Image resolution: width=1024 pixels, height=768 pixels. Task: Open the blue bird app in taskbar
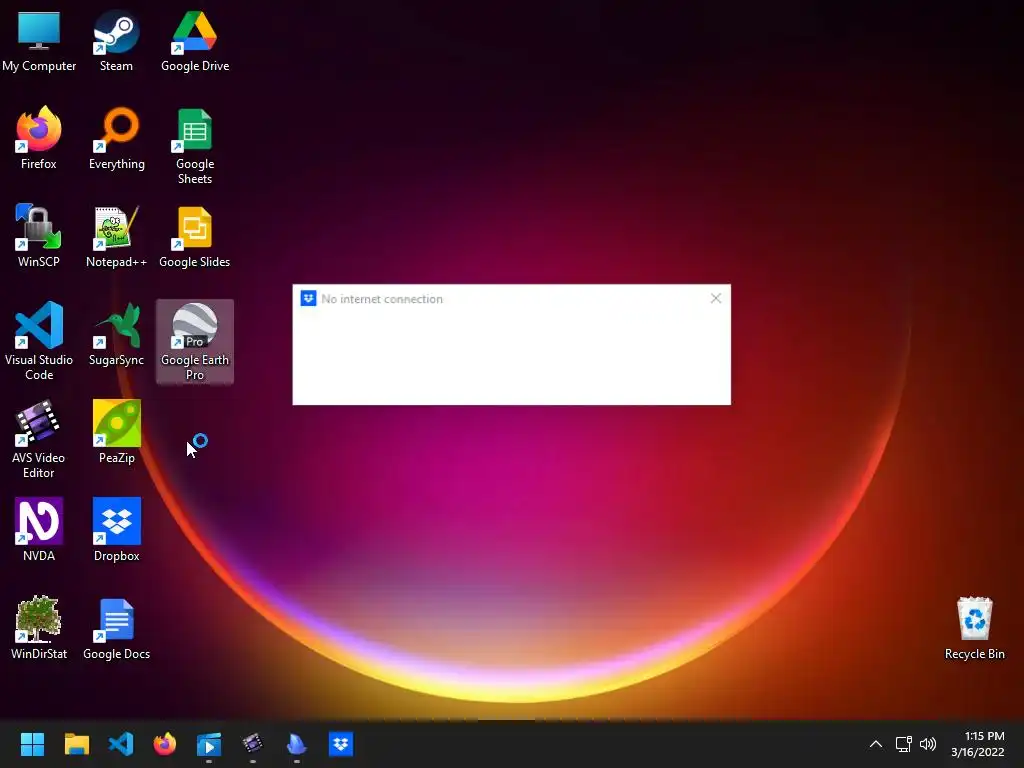[x=296, y=744]
